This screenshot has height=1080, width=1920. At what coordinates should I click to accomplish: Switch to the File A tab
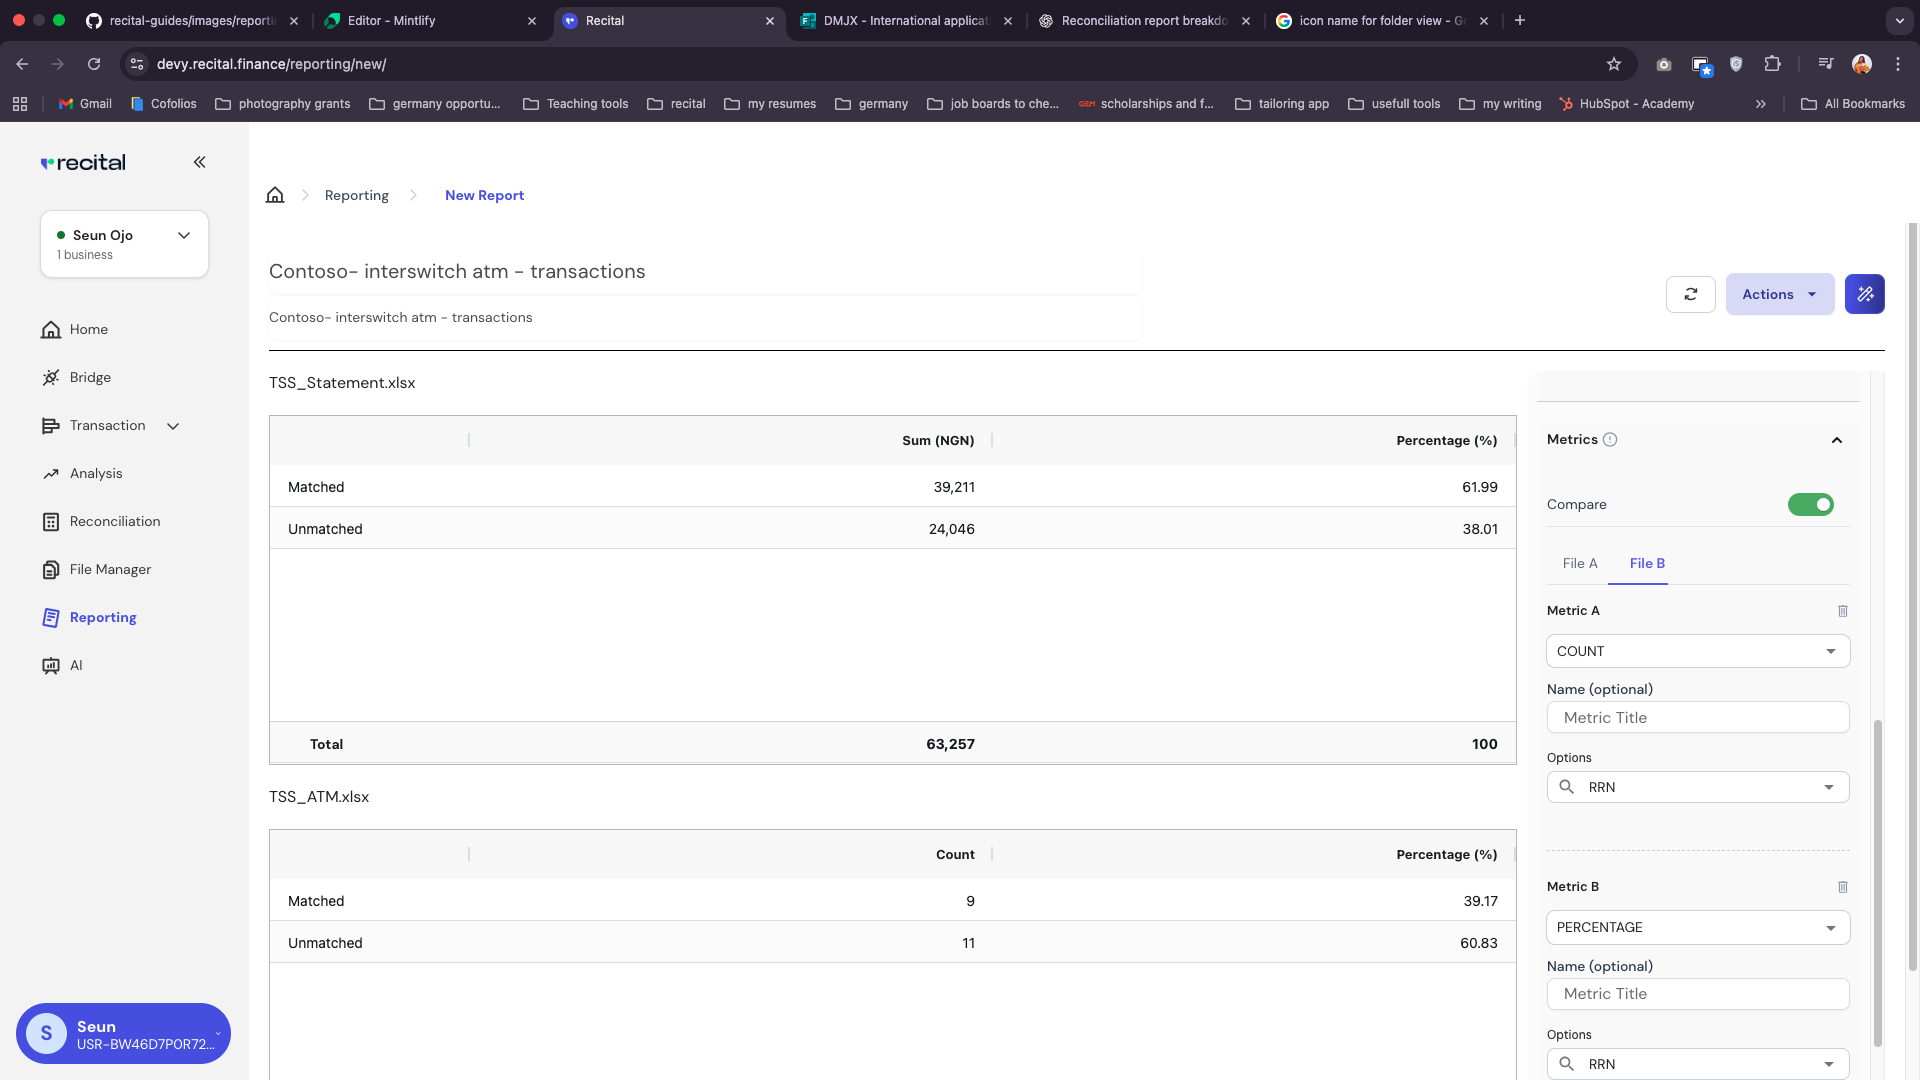coord(1579,563)
